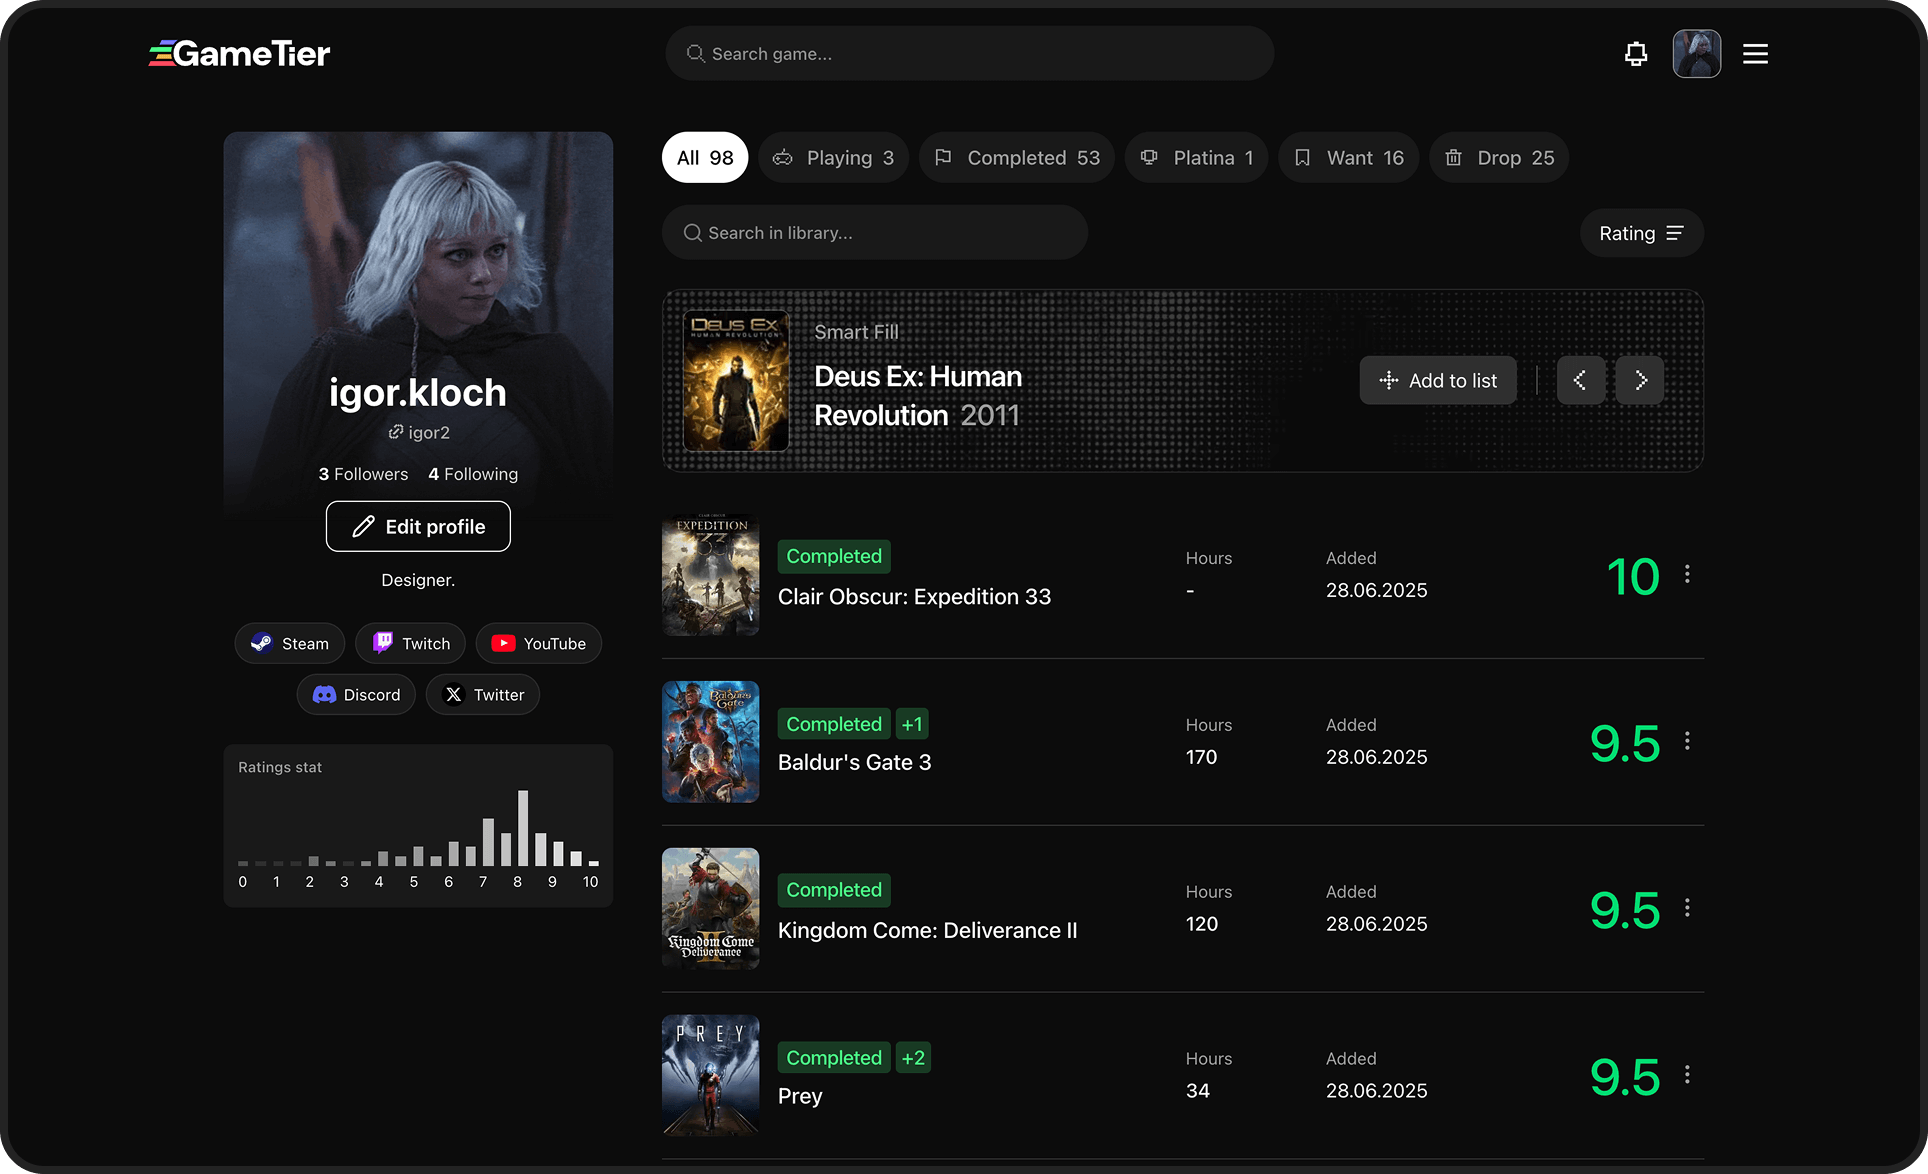Select the Platina filter
Viewport: 1928px width, 1174px height.
pos(1195,157)
